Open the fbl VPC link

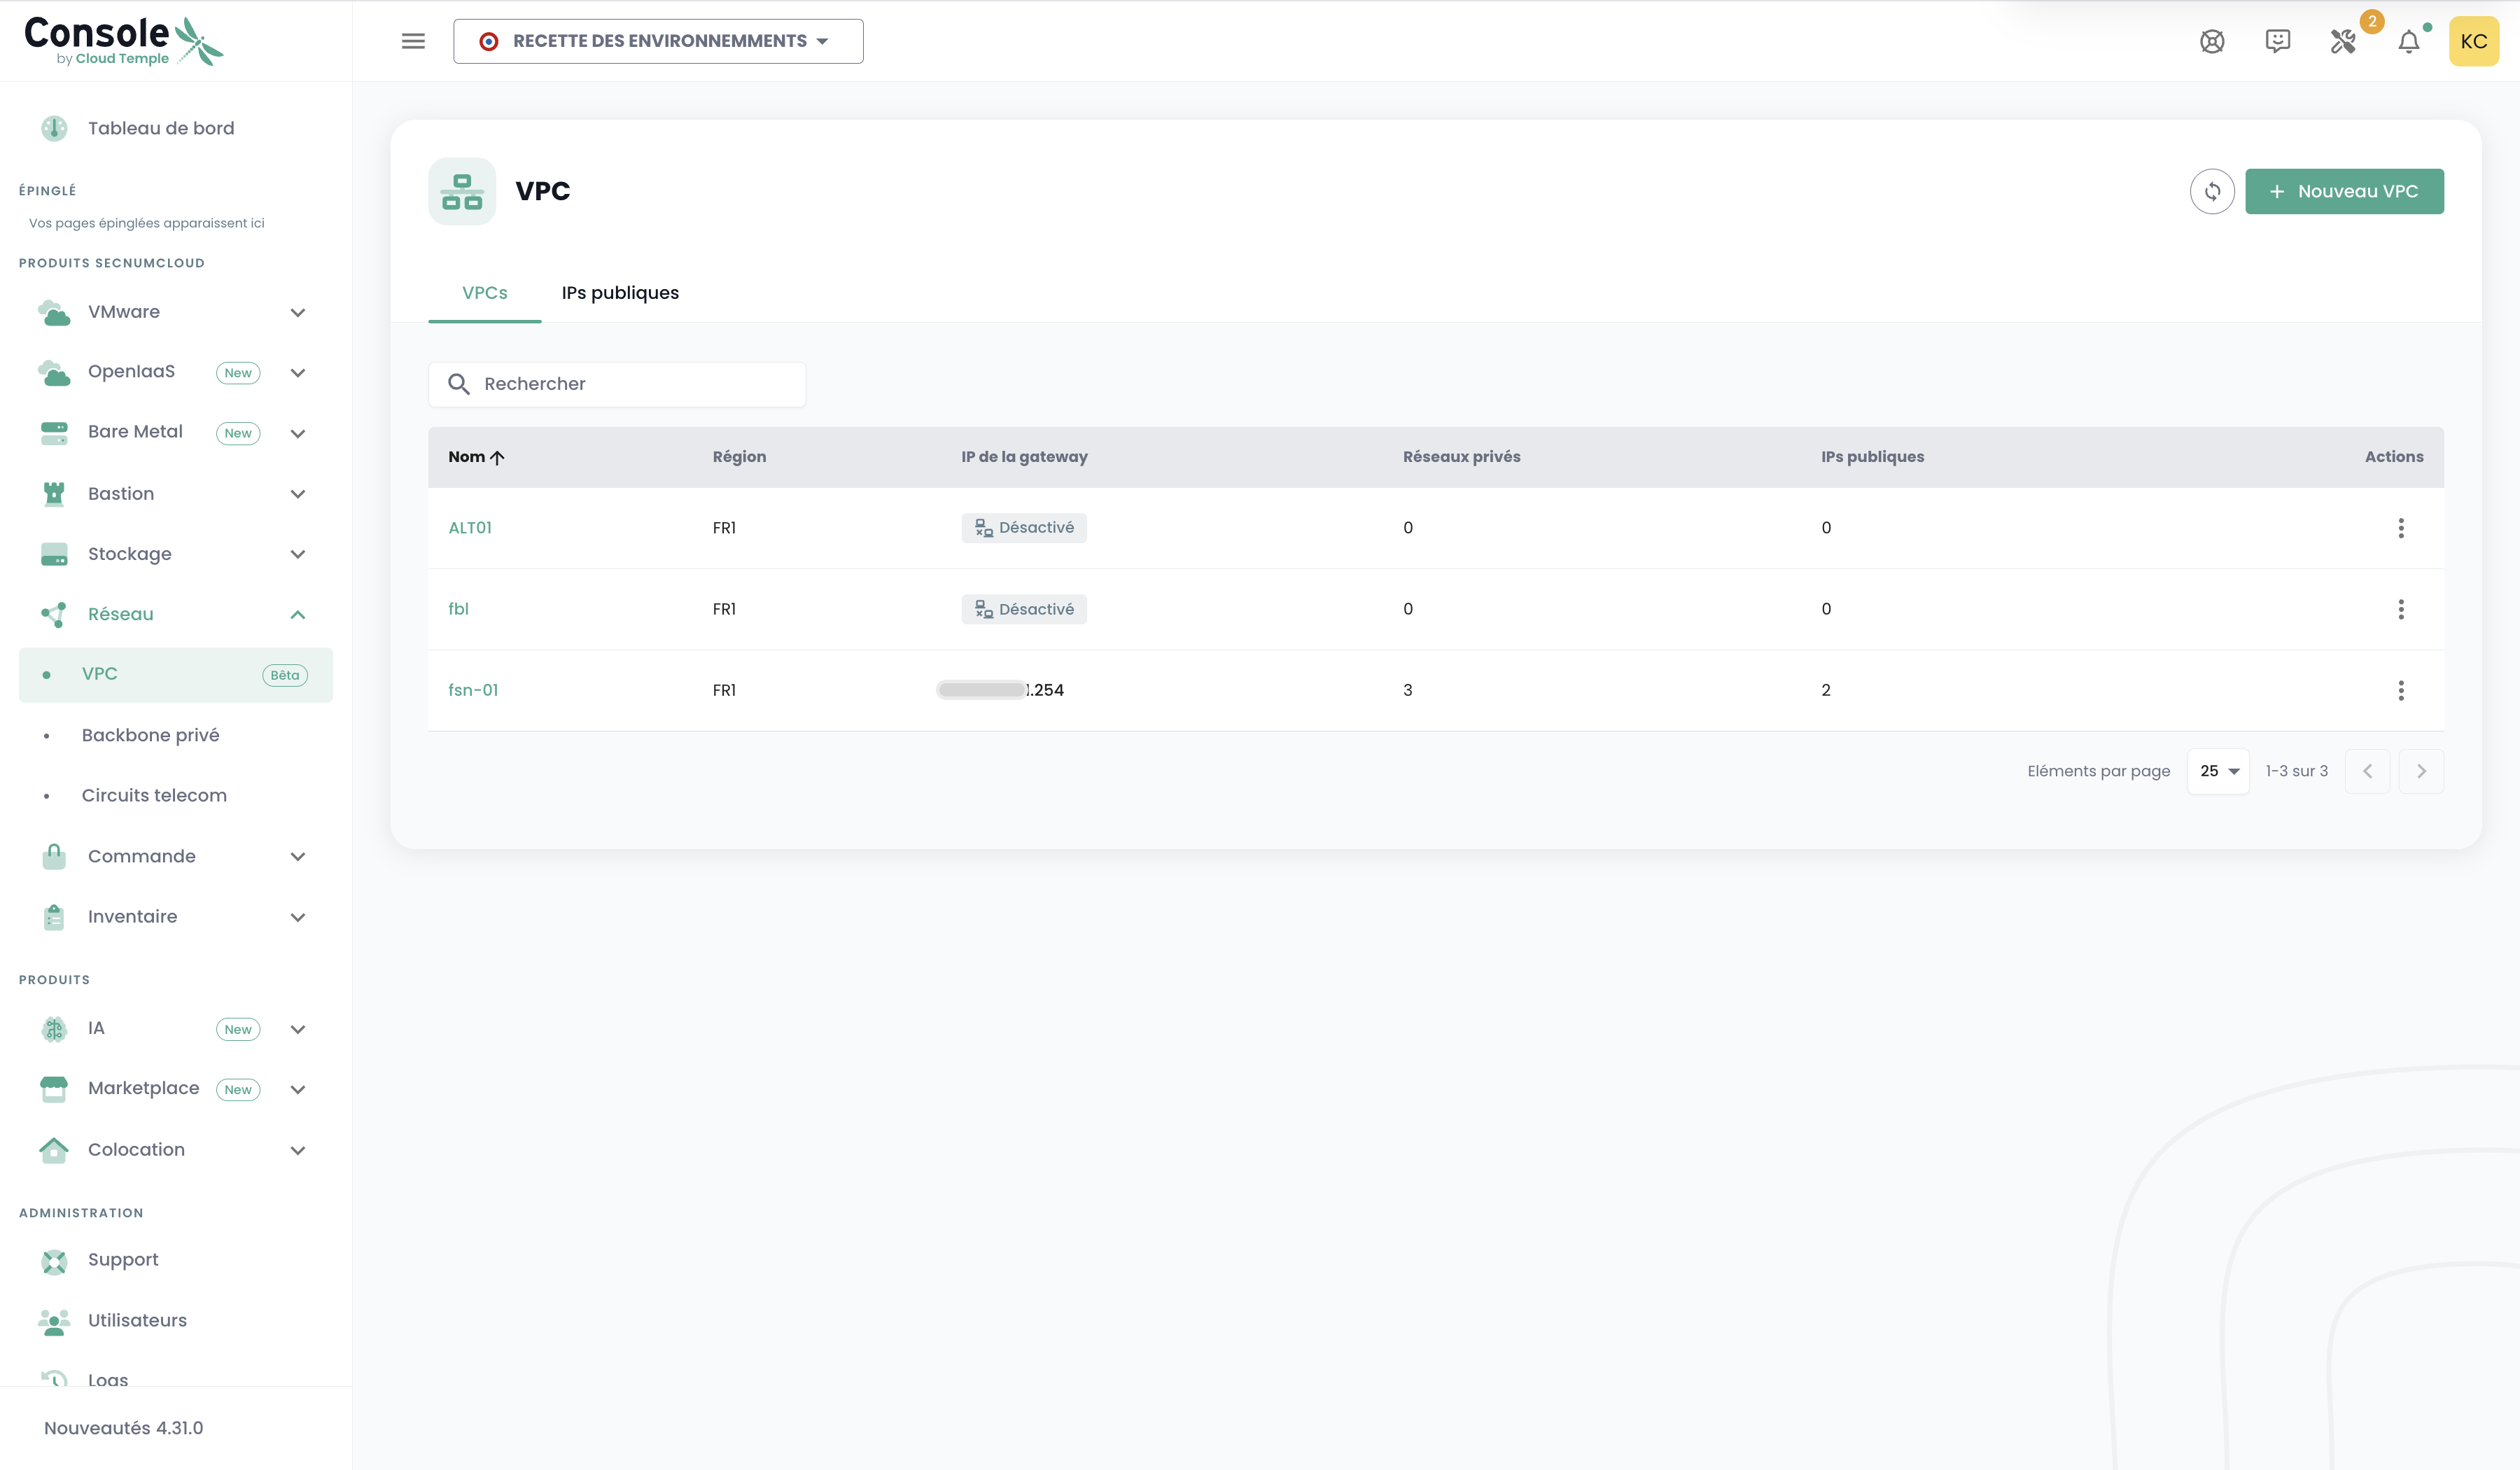tap(458, 609)
